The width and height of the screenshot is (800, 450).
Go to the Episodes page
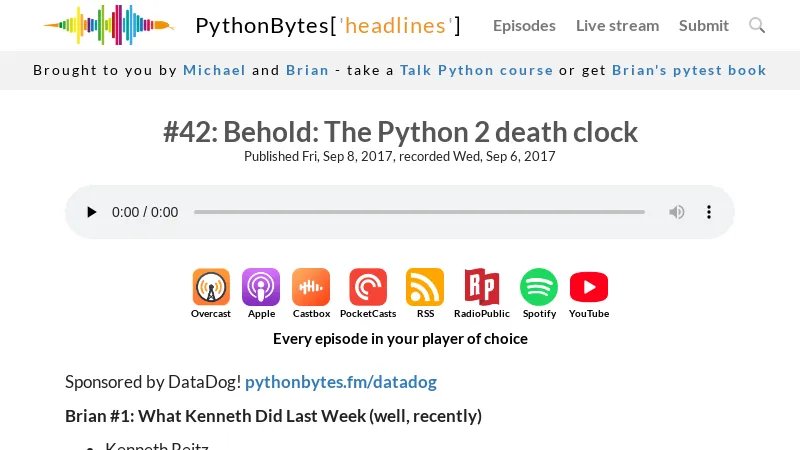click(524, 25)
